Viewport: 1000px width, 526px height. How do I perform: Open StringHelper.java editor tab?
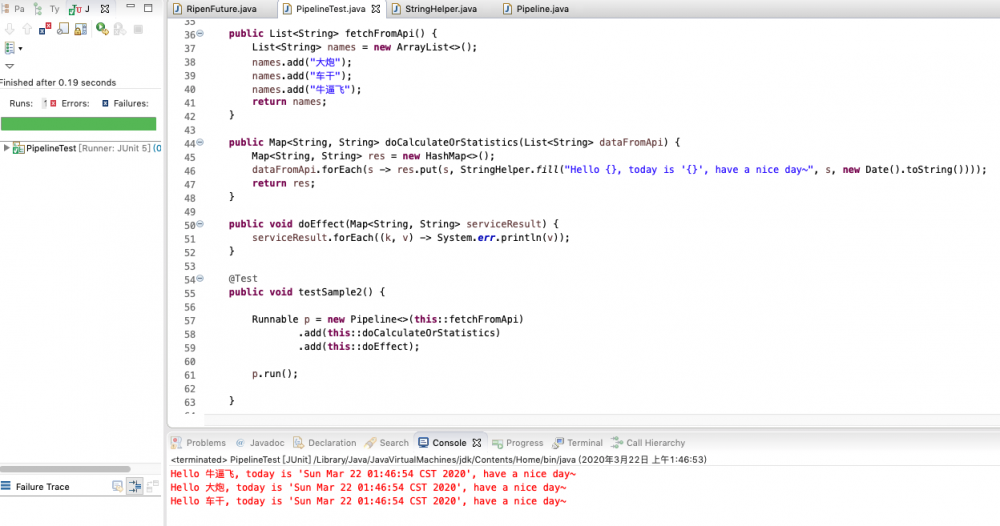pyautogui.click(x=434, y=9)
